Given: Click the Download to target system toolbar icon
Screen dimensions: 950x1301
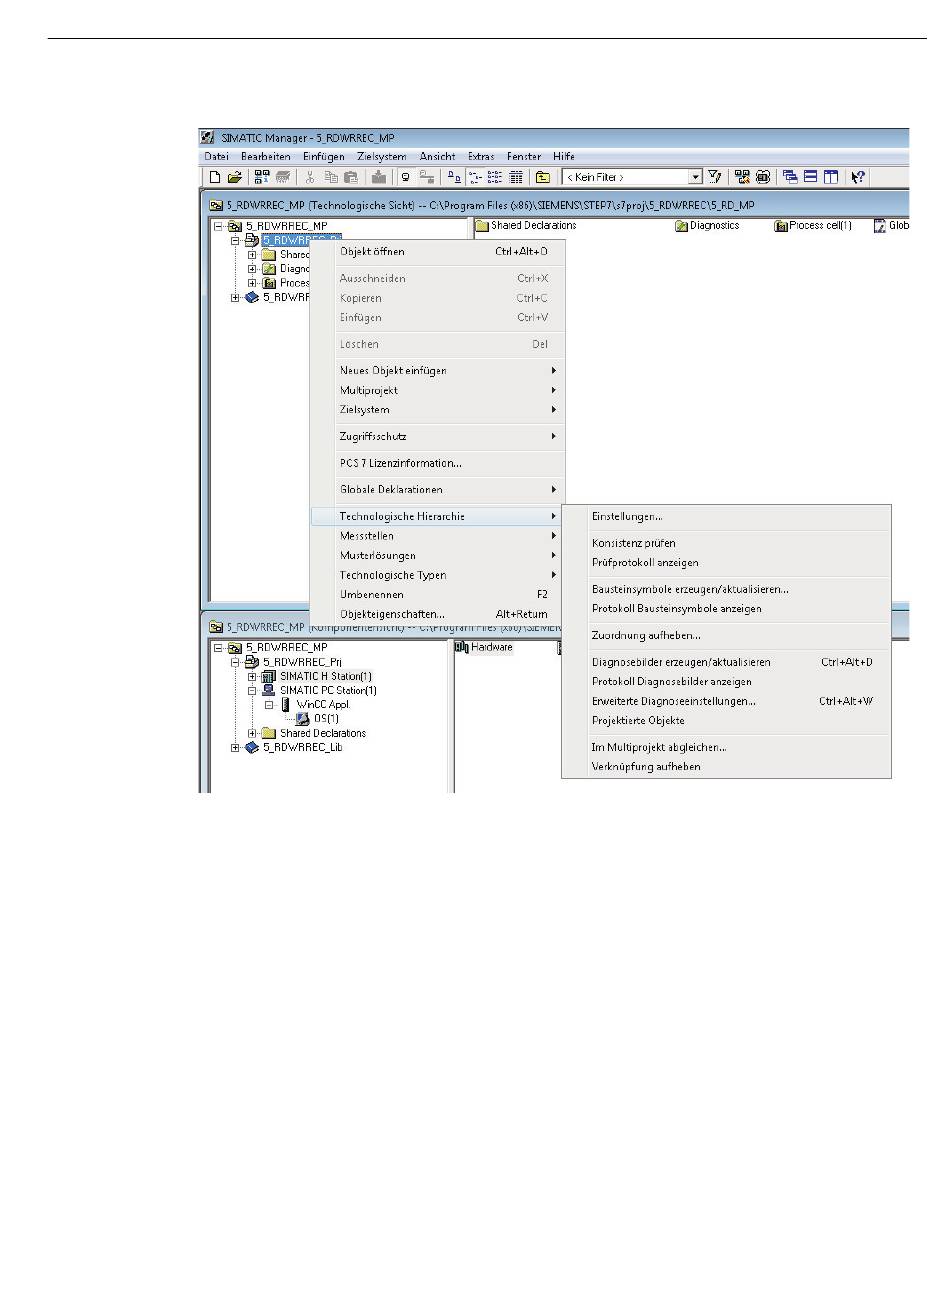Looking at the screenshot, I should coord(379,177).
